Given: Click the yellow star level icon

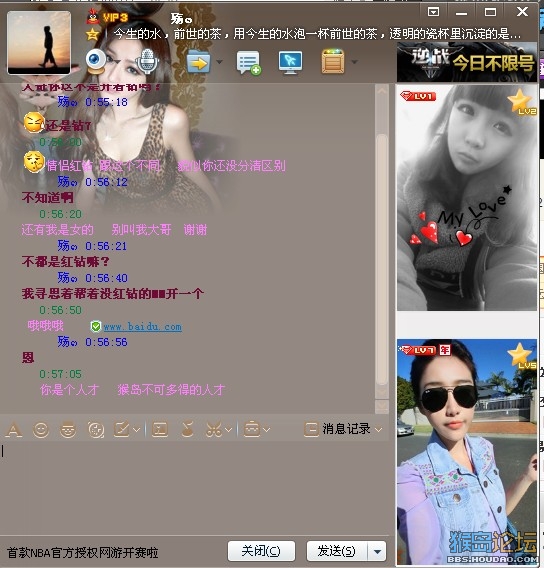Looking at the screenshot, I should click(92, 34).
